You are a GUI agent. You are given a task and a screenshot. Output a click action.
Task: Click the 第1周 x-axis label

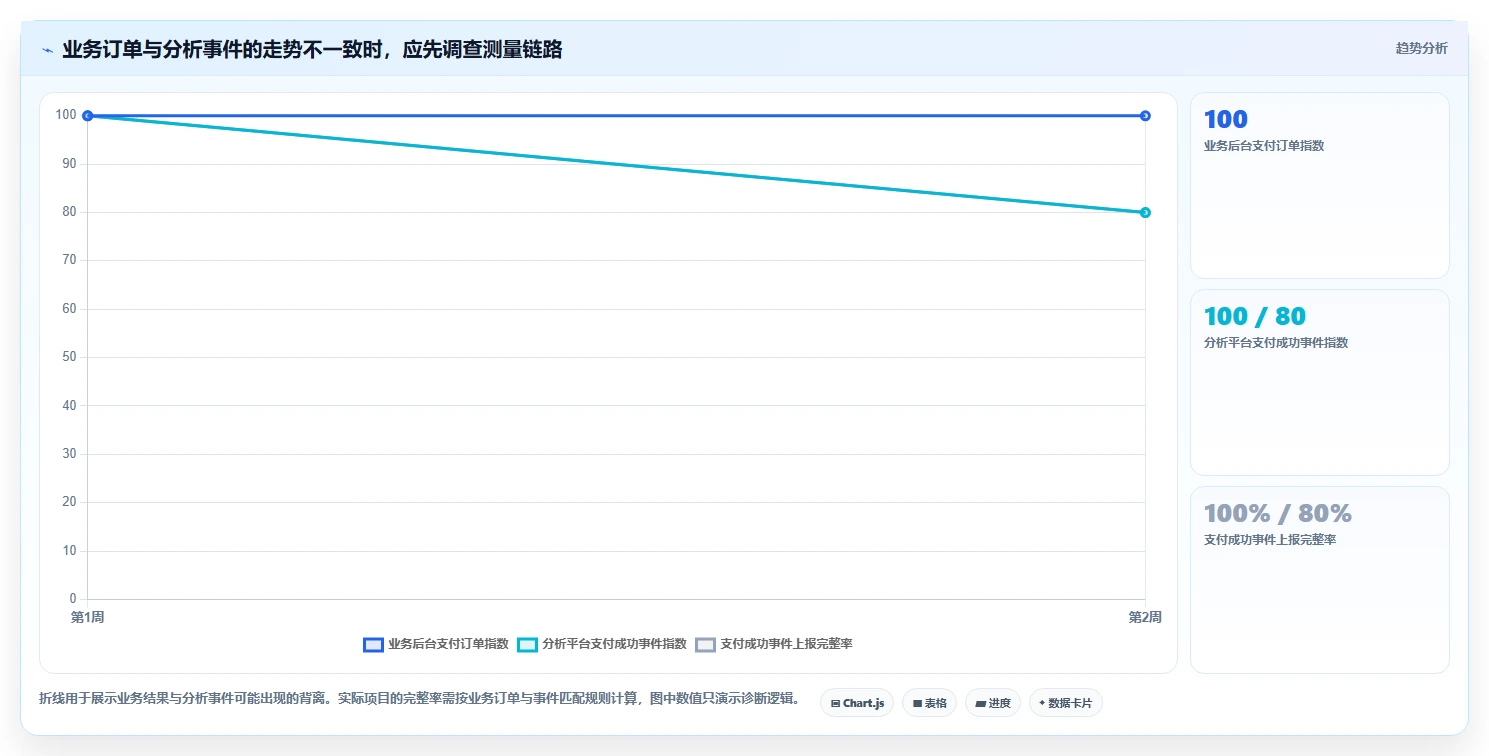[87, 617]
